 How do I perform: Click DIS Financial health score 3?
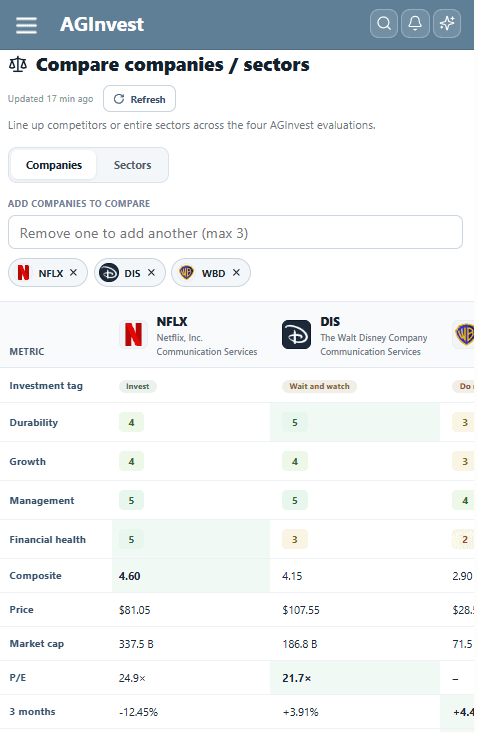(x=295, y=540)
